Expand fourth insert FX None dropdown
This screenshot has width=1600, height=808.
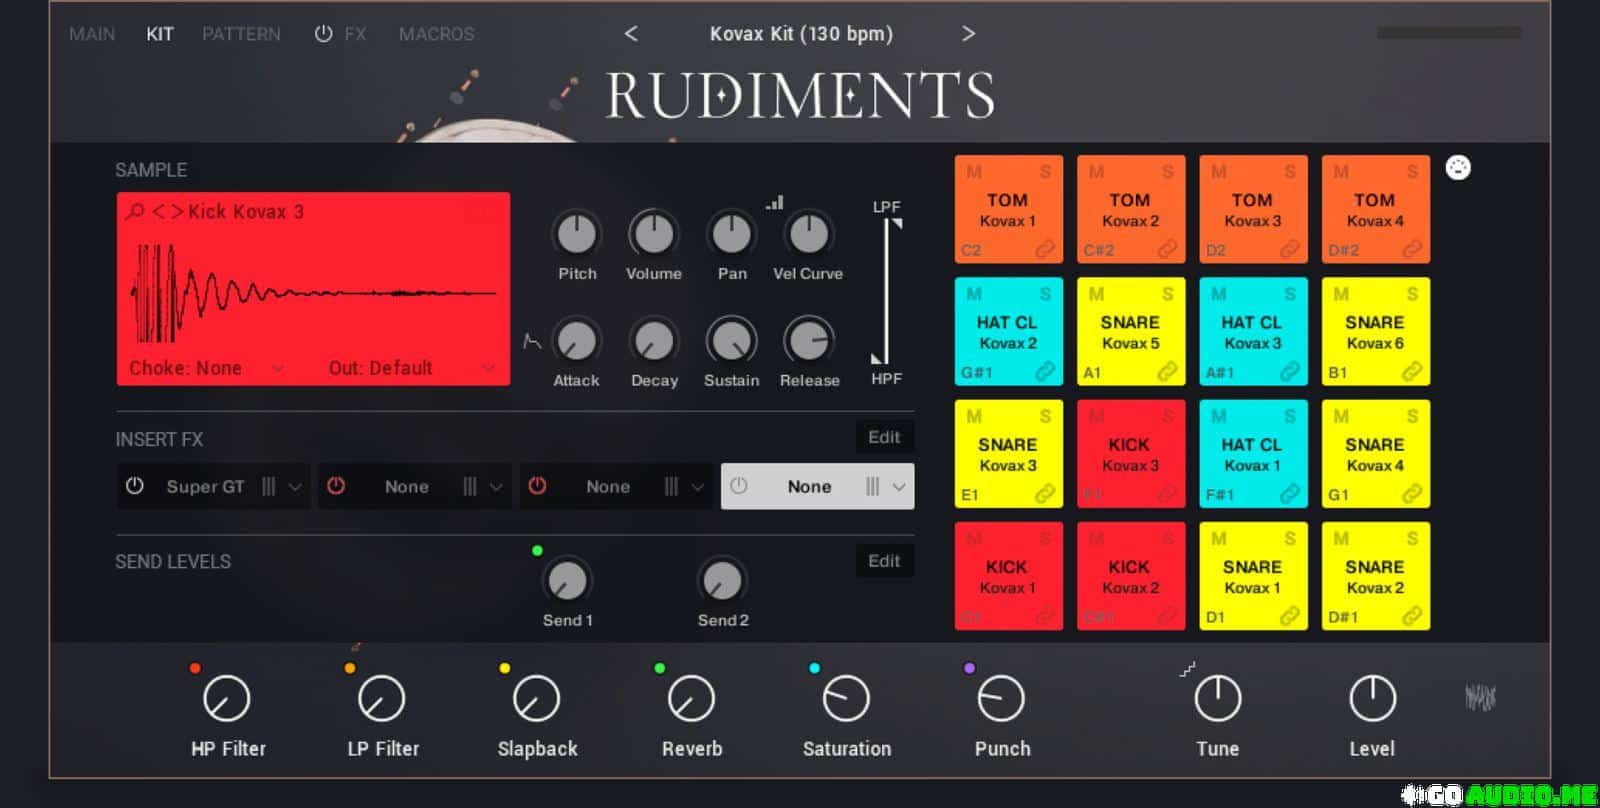[899, 487]
